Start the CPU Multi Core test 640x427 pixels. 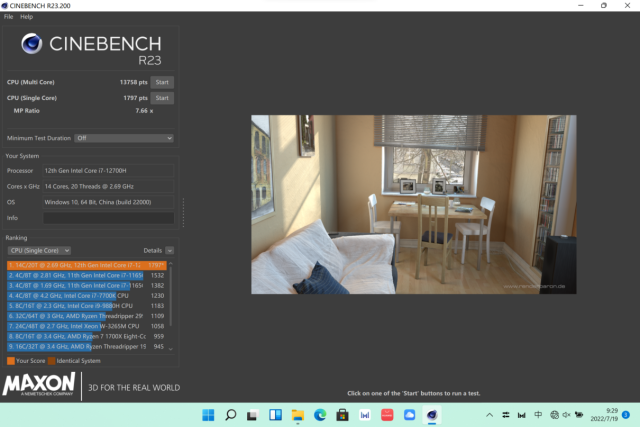coord(162,82)
